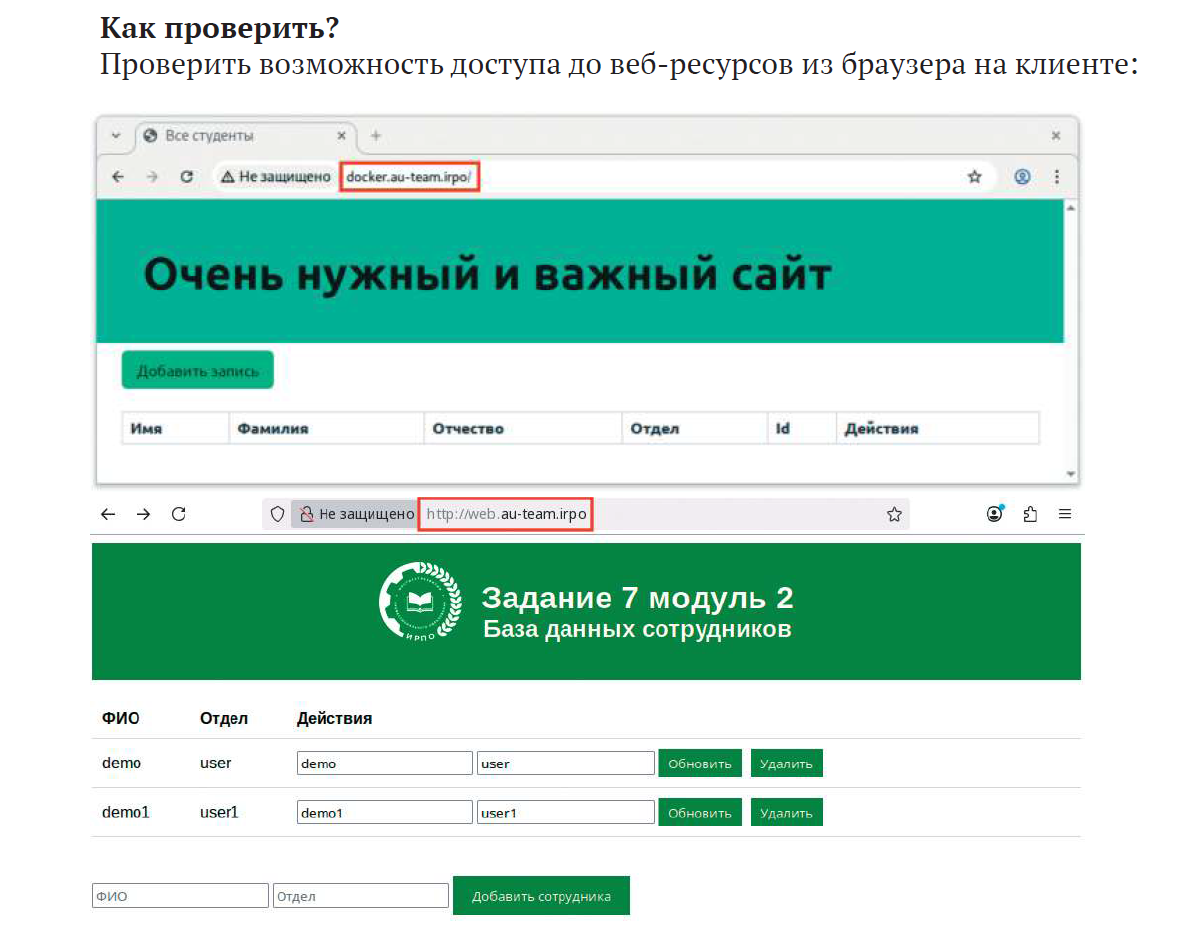This screenshot has width=1204, height=936.
Task: Click the empty "Отдел" new employee field
Action: [361, 896]
